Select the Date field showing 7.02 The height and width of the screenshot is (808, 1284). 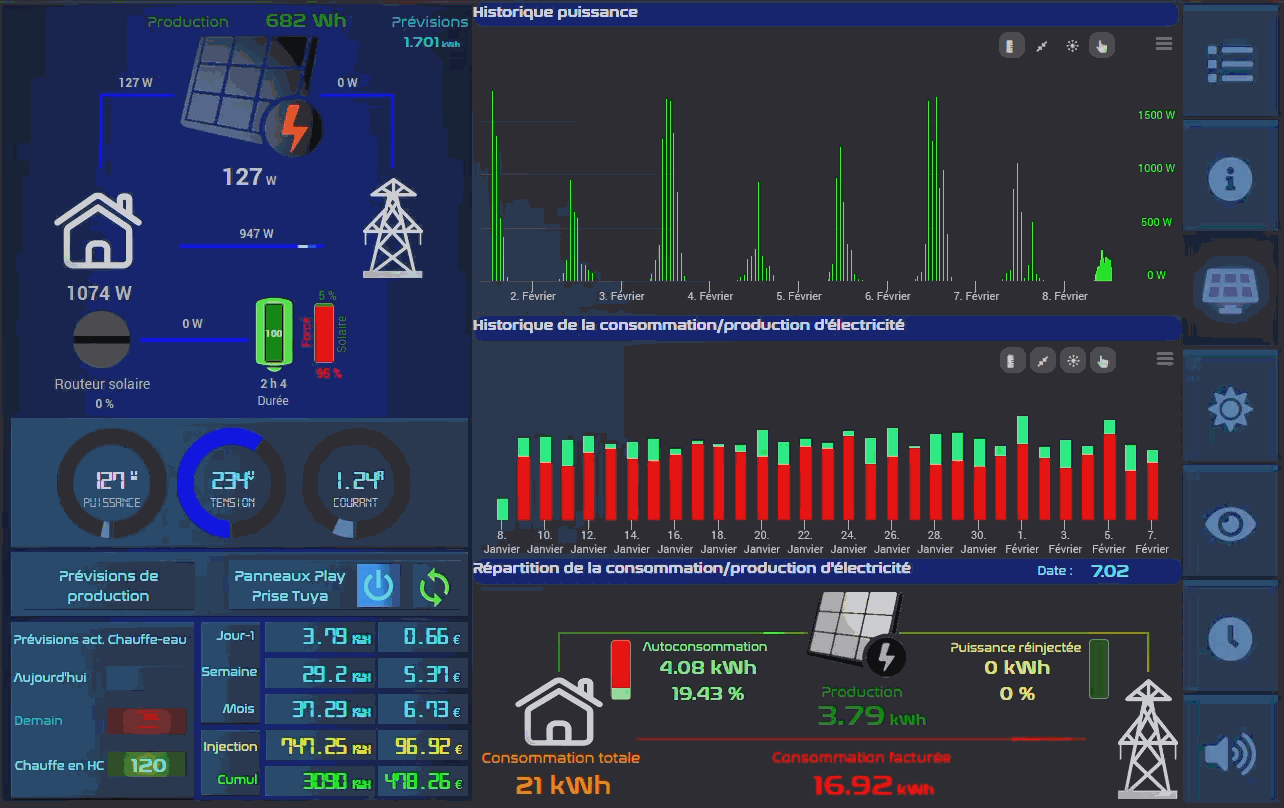coord(1110,571)
